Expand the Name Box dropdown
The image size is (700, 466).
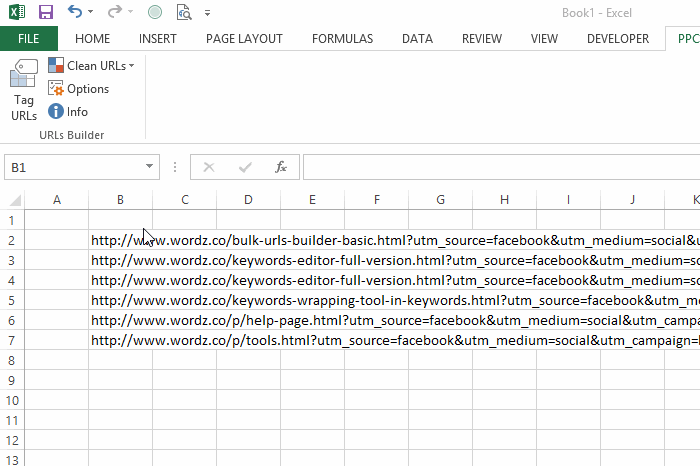[x=150, y=166]
